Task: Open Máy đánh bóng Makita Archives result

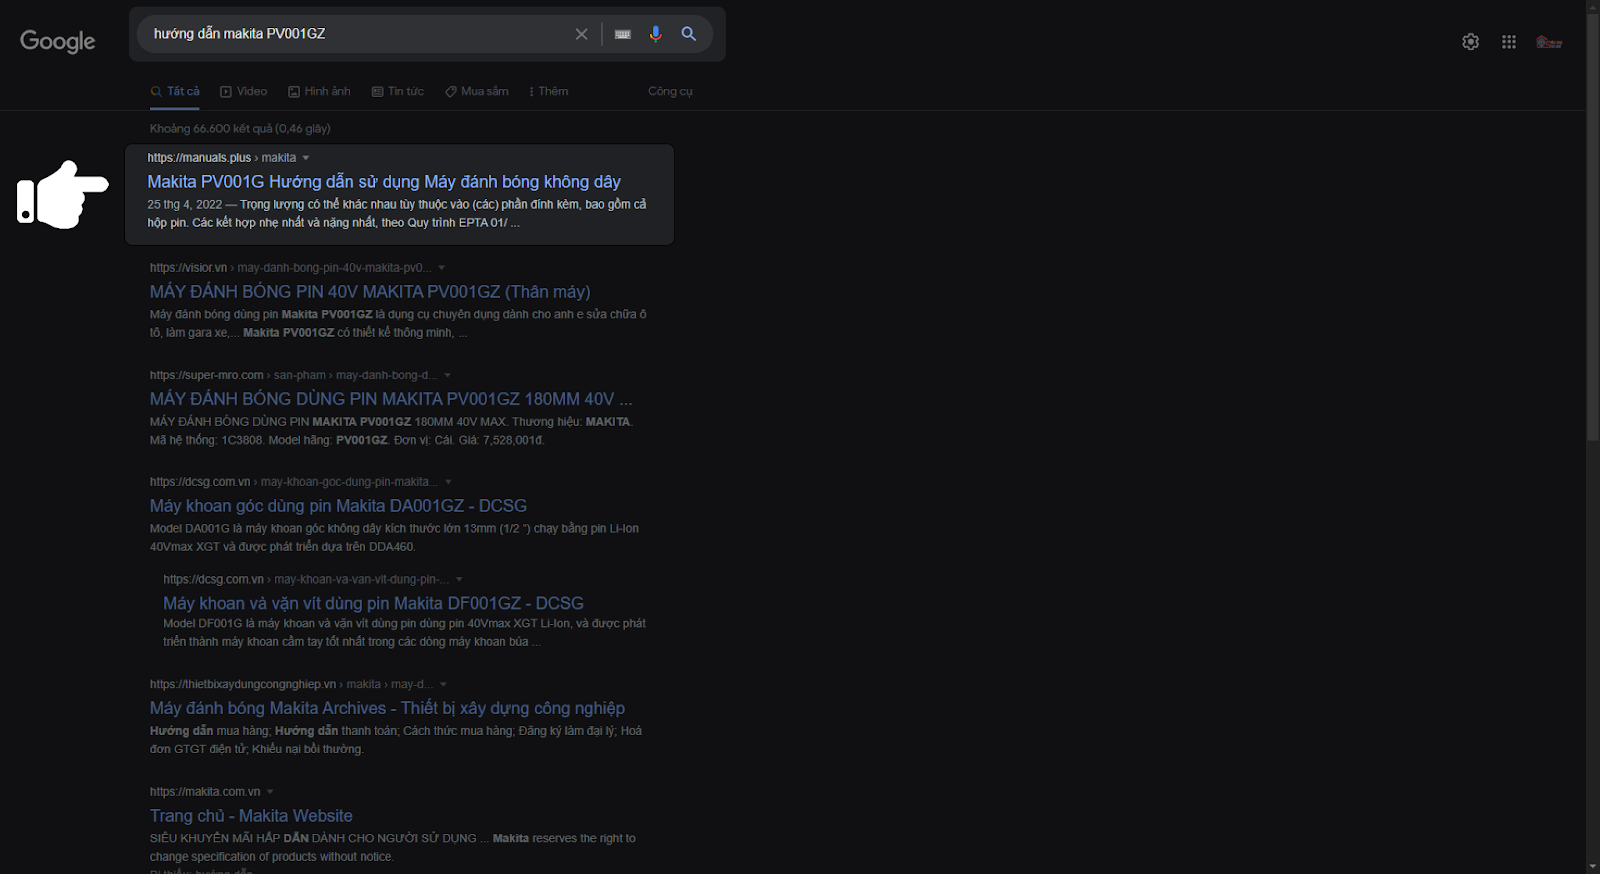Action: click(387, 708)
